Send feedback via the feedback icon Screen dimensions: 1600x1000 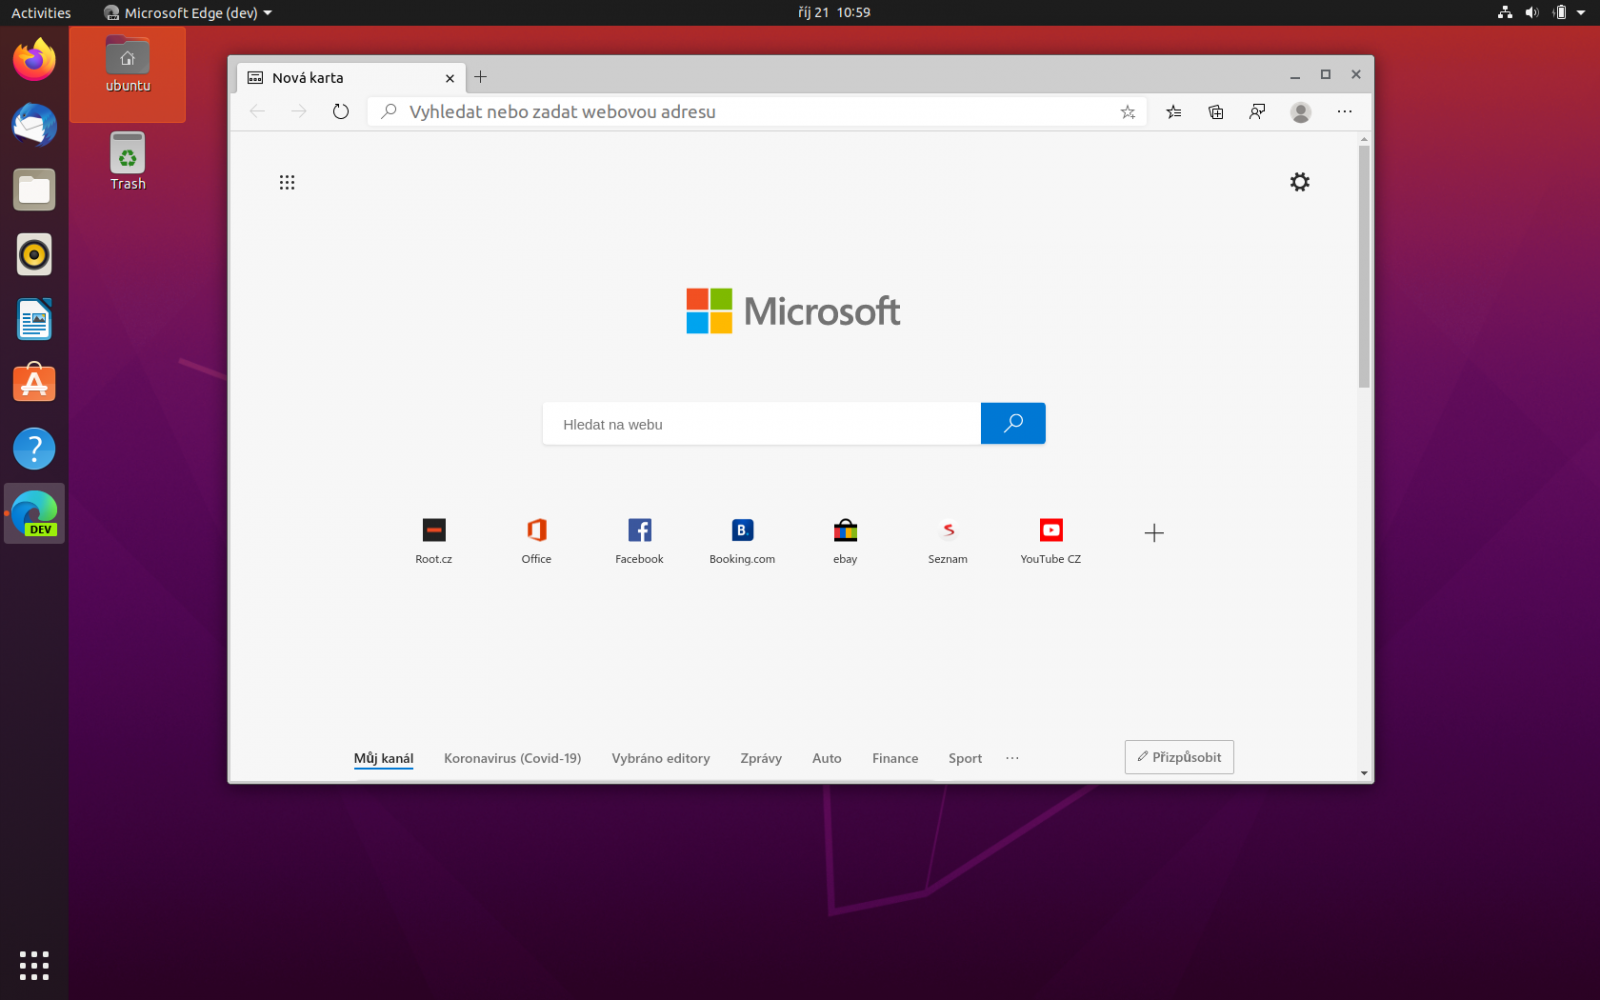click(1257, 112)
